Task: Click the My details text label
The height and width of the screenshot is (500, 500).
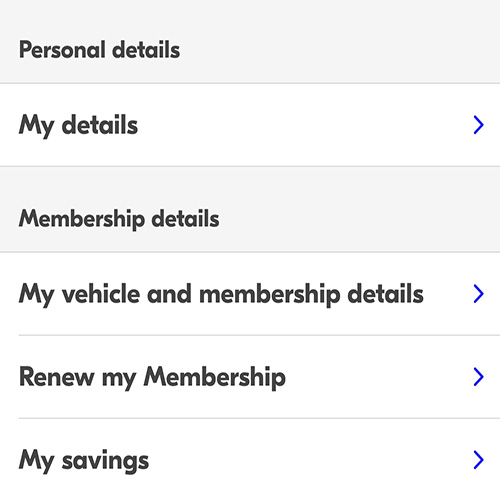Action: point(78,126)
